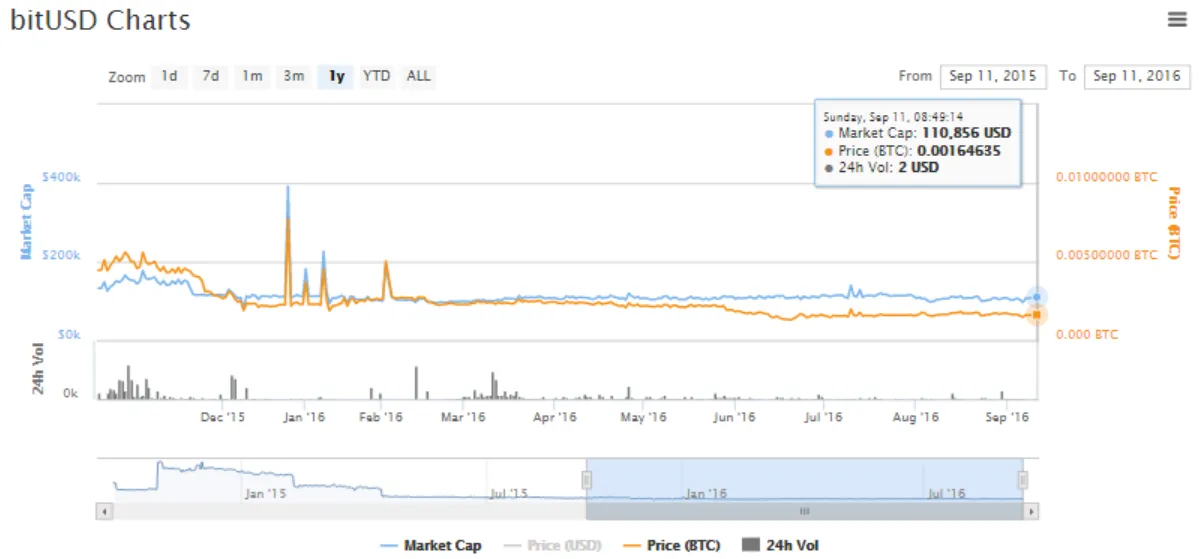Toggle the Market Cap series in legend
Viewport: 1203px width, 559px height.
431,545
